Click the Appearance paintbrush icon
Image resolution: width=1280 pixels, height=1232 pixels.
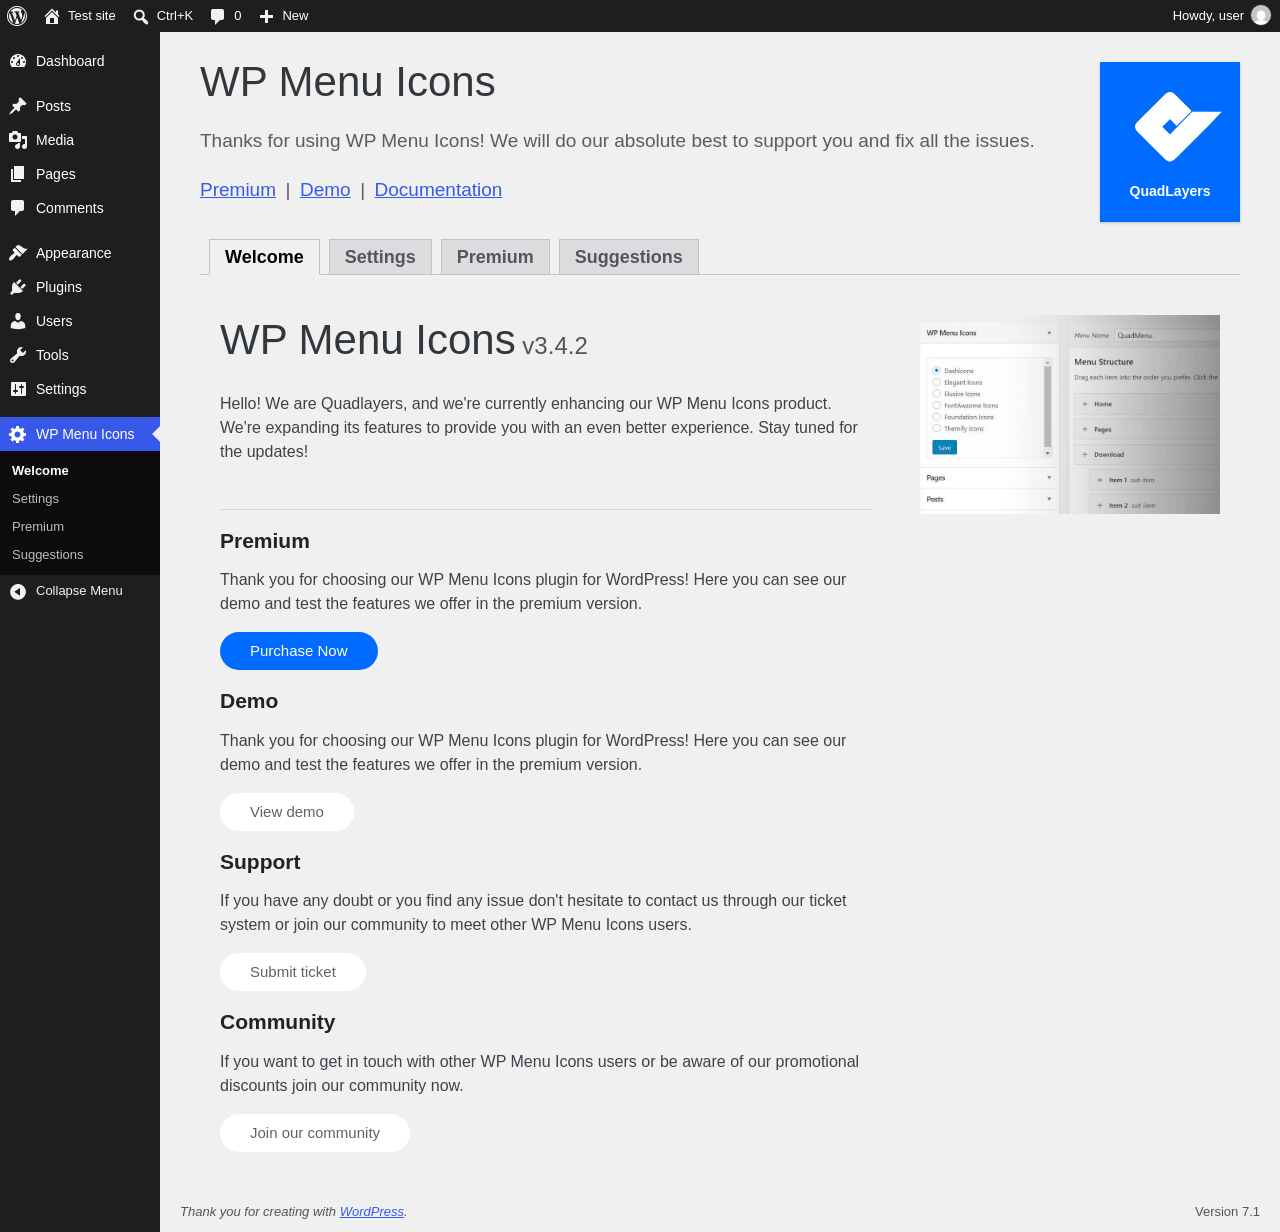[18, 253]
